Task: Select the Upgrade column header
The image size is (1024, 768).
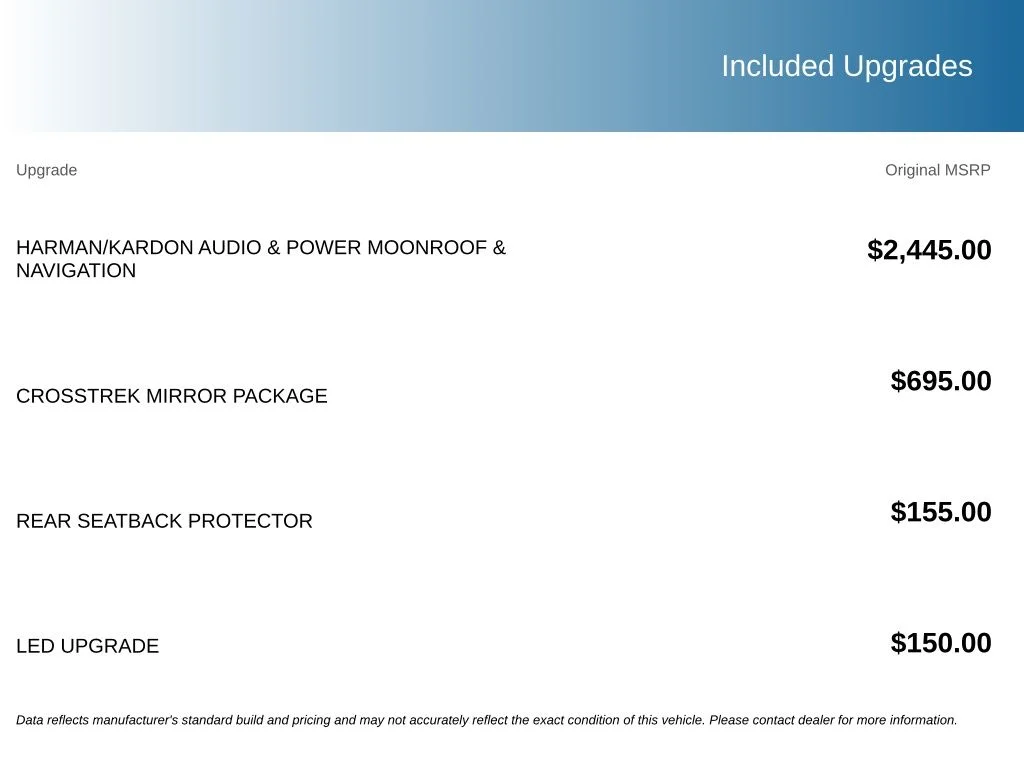Action: tap(46, 170)
